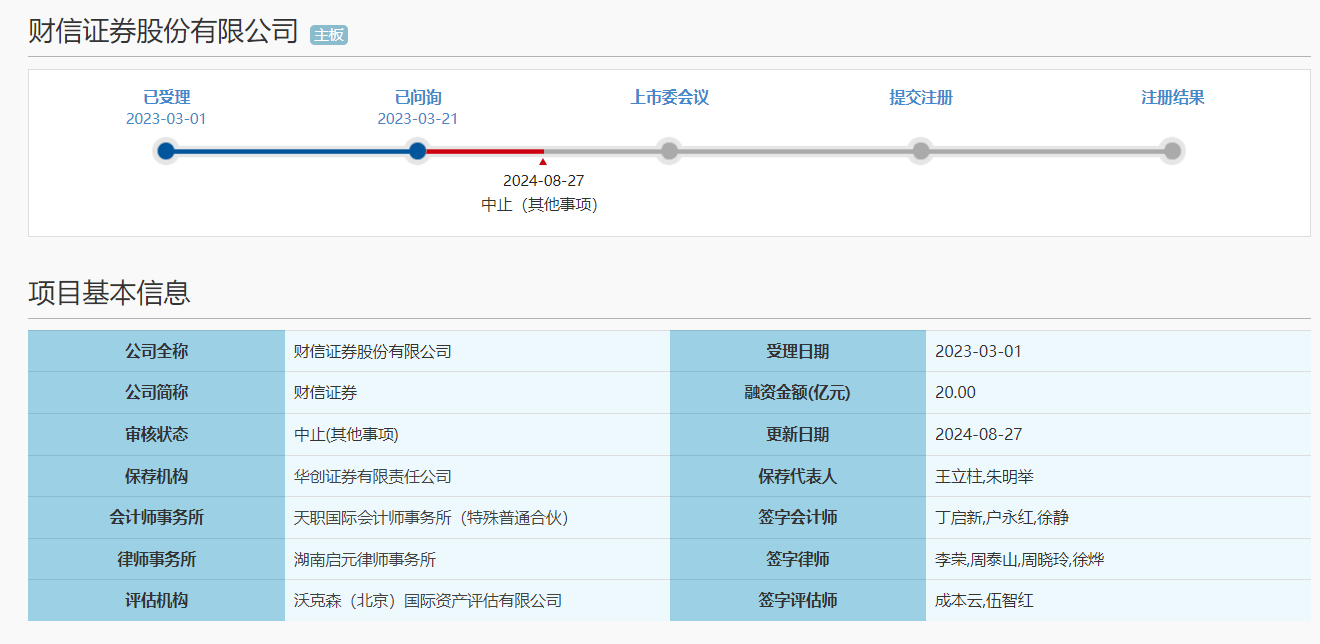Click the 注册结果 timeline node dot
The width and height of the screenshot is (1320, 644).
(x=1173, y=151)
